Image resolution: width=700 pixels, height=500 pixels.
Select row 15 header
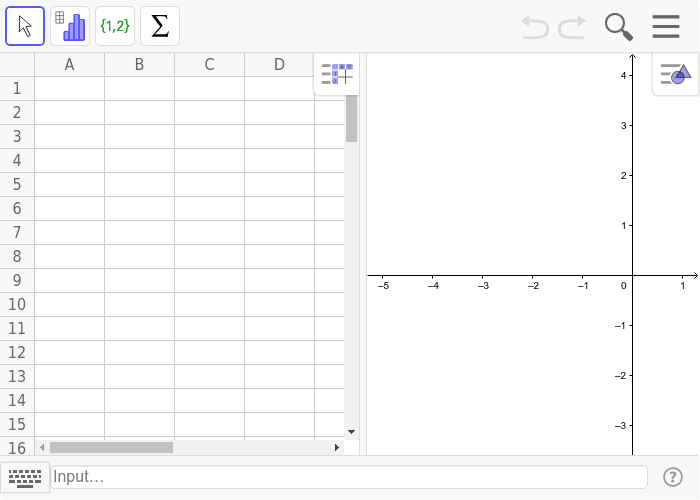tap(17, 425)
